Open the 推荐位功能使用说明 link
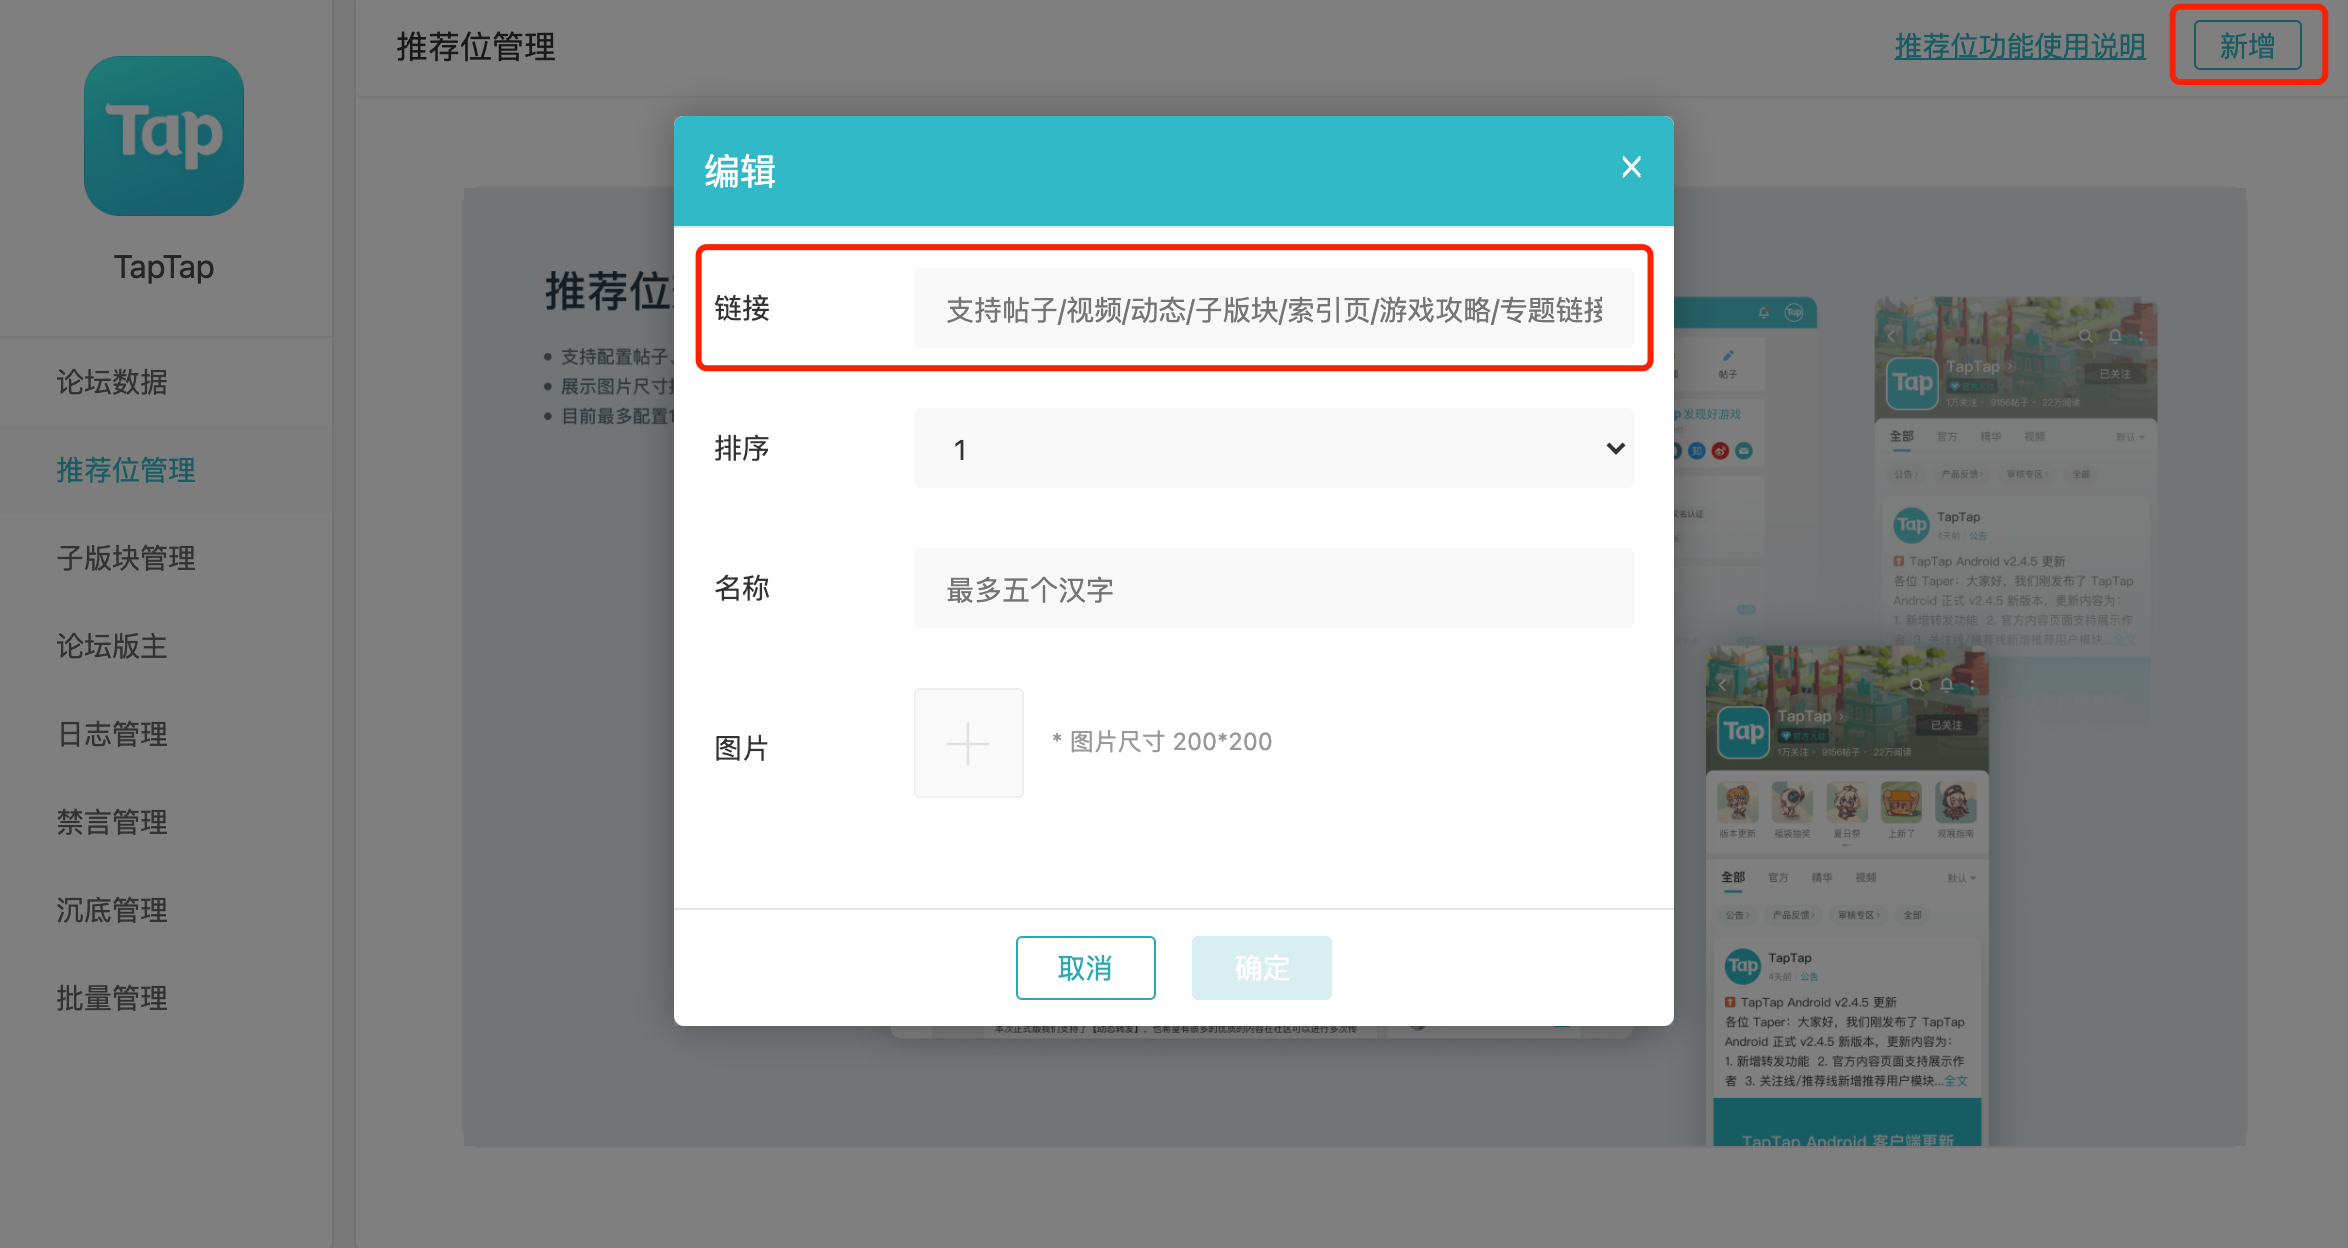Screen dimensions: 2348x1248 tap(2019, 47)
